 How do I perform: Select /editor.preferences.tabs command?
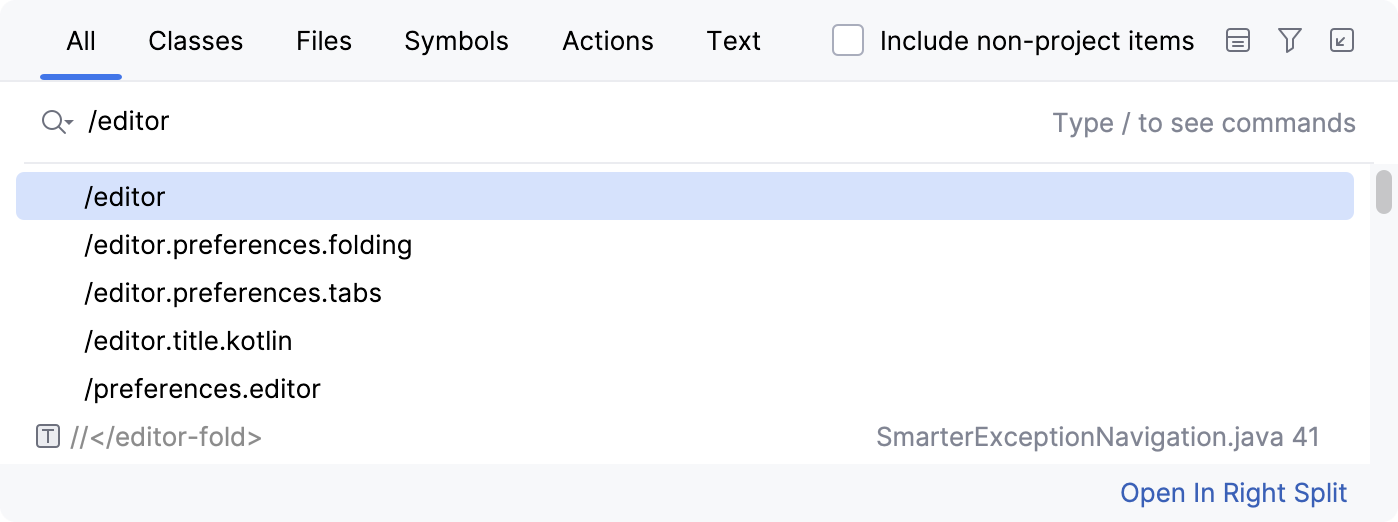tap(233, 293)
